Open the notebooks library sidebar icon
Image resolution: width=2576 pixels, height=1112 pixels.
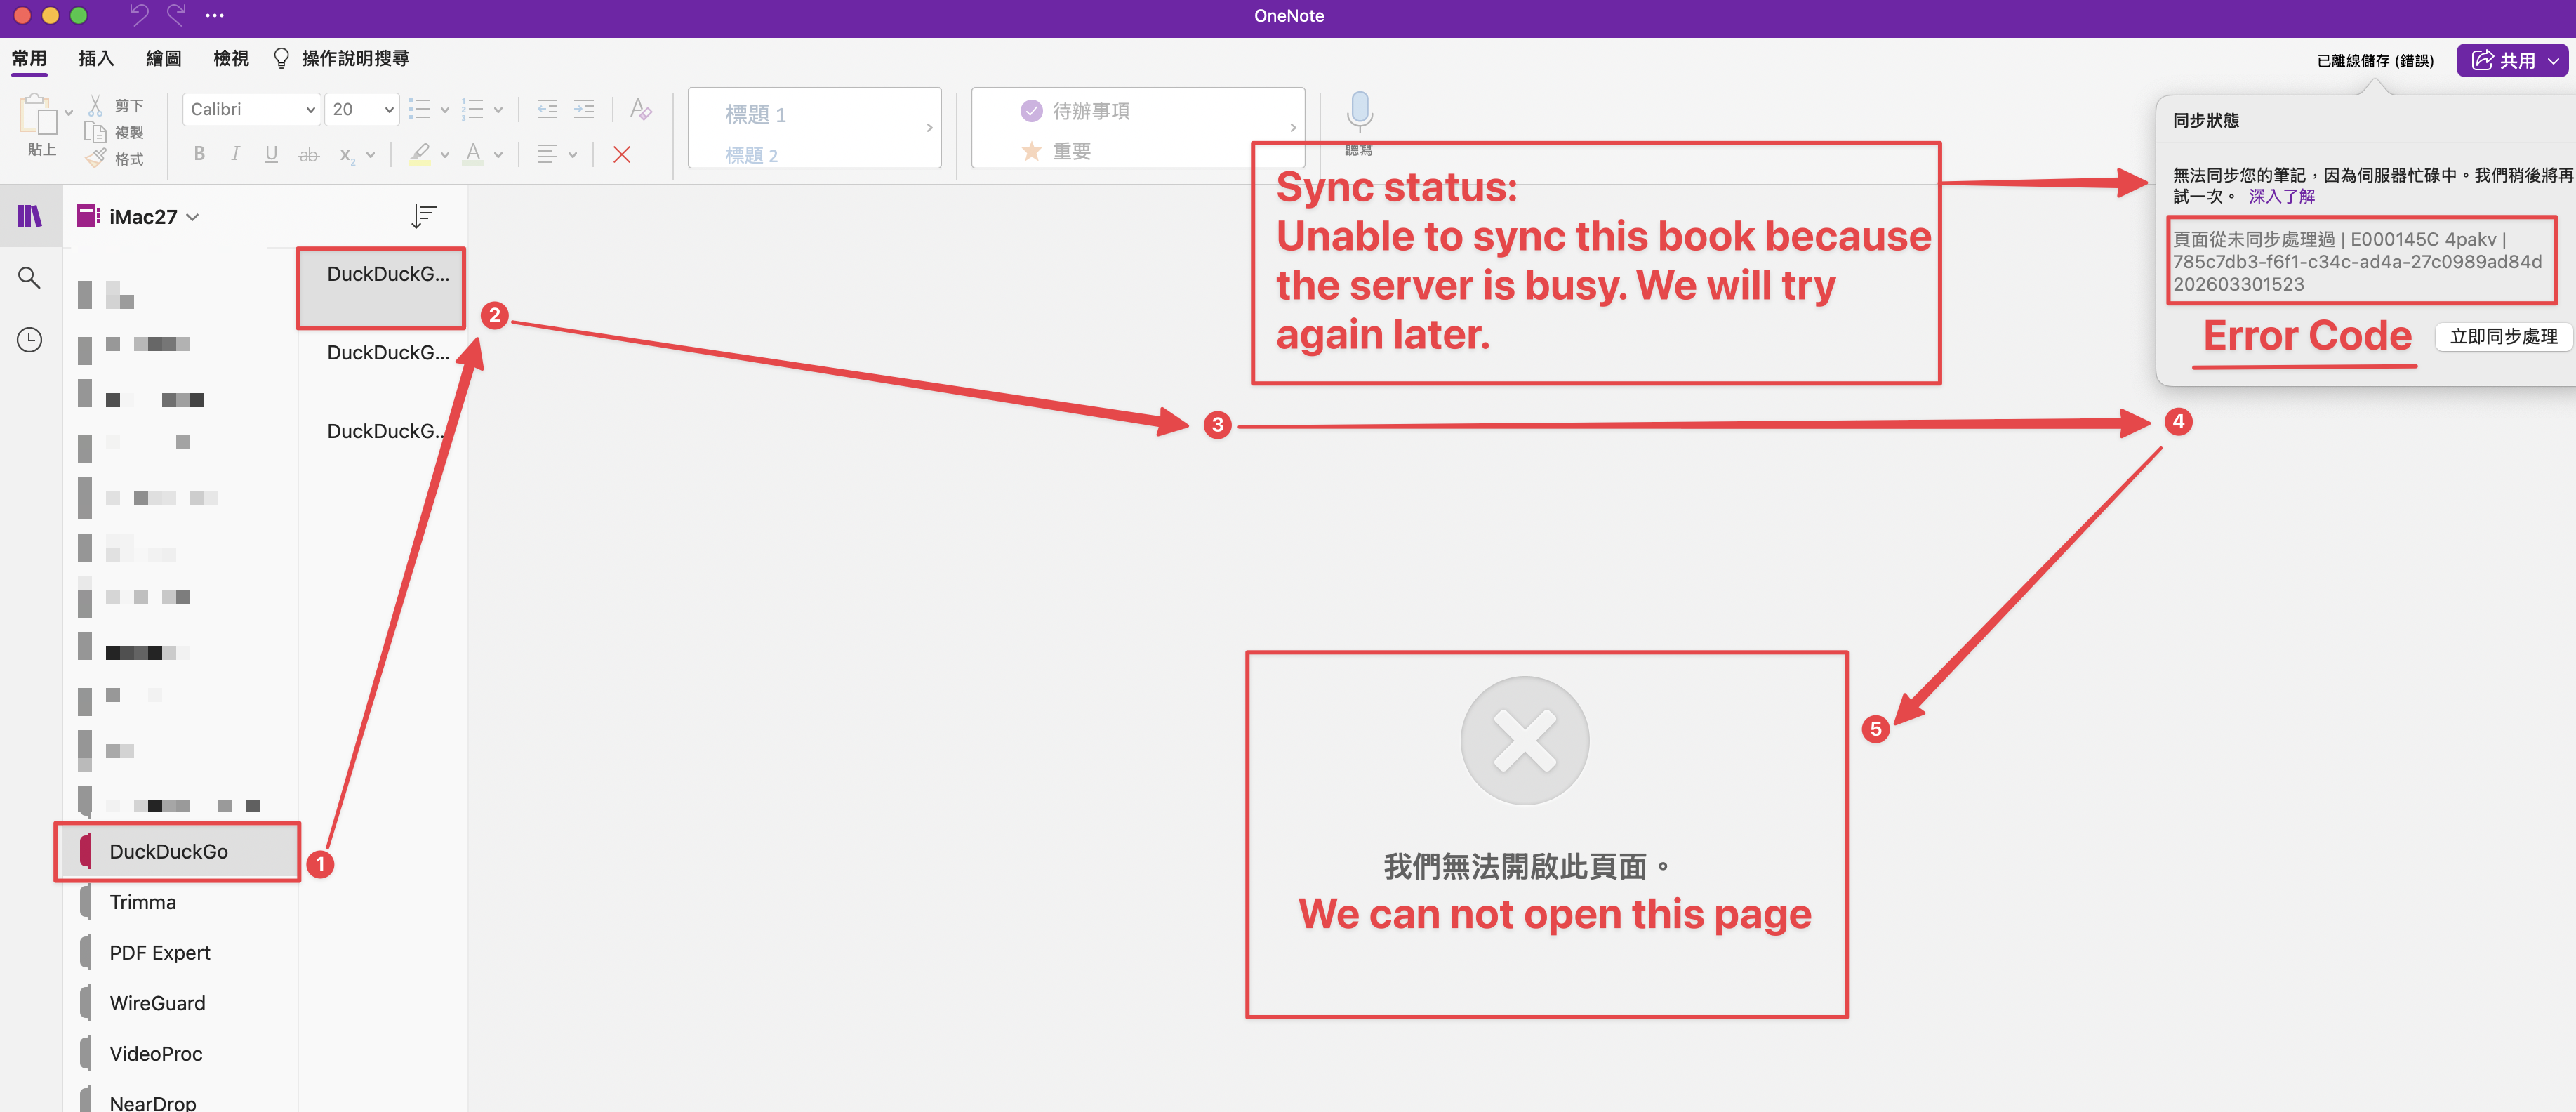(30, 216)
